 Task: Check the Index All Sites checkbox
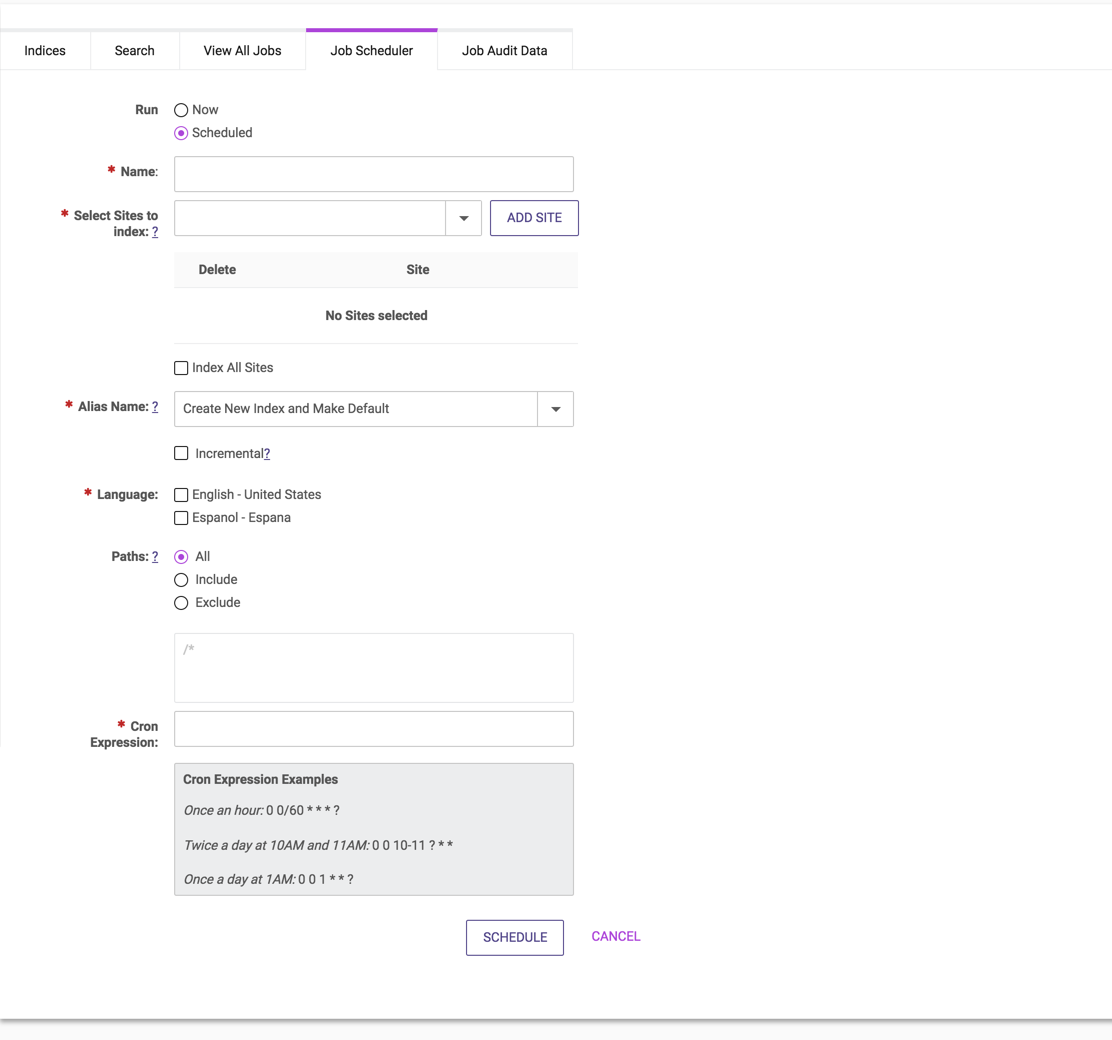click(x=181, y=367)
